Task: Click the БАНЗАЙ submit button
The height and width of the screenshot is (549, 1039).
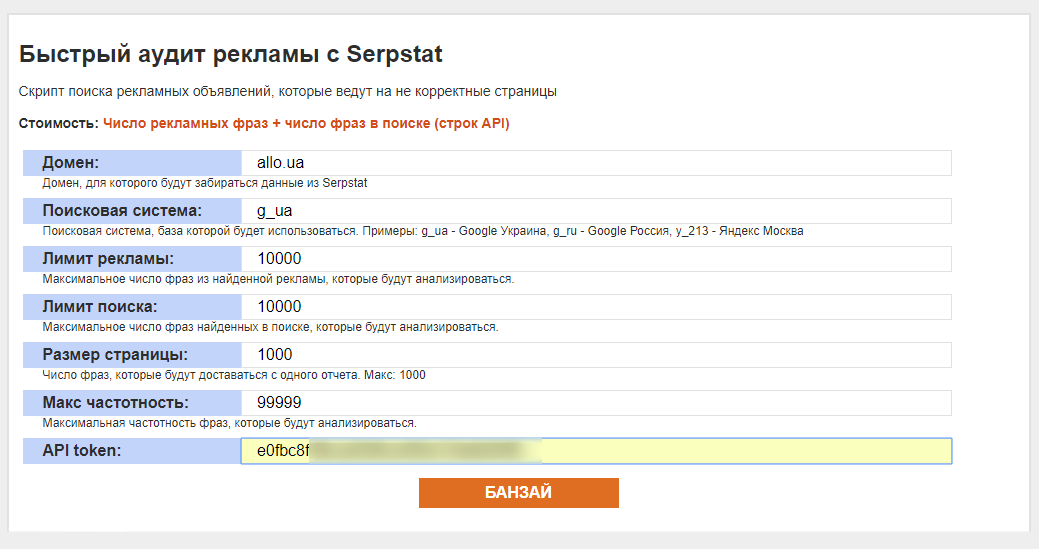Action: [x=518, y=493]
